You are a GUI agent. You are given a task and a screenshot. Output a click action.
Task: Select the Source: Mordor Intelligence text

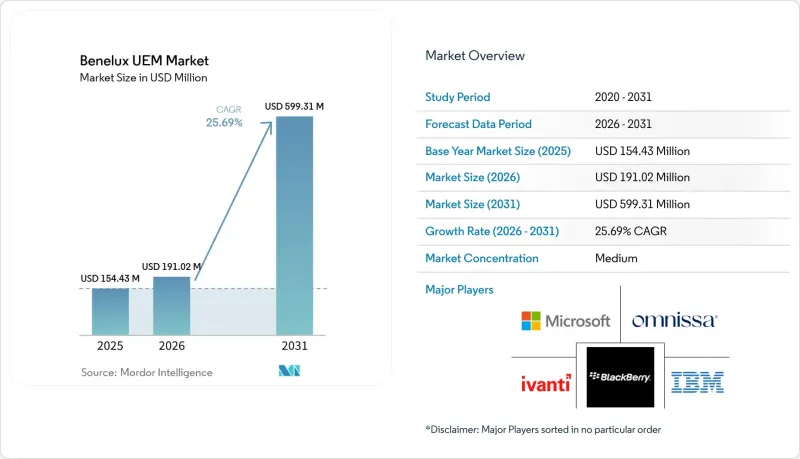(146, 372)
